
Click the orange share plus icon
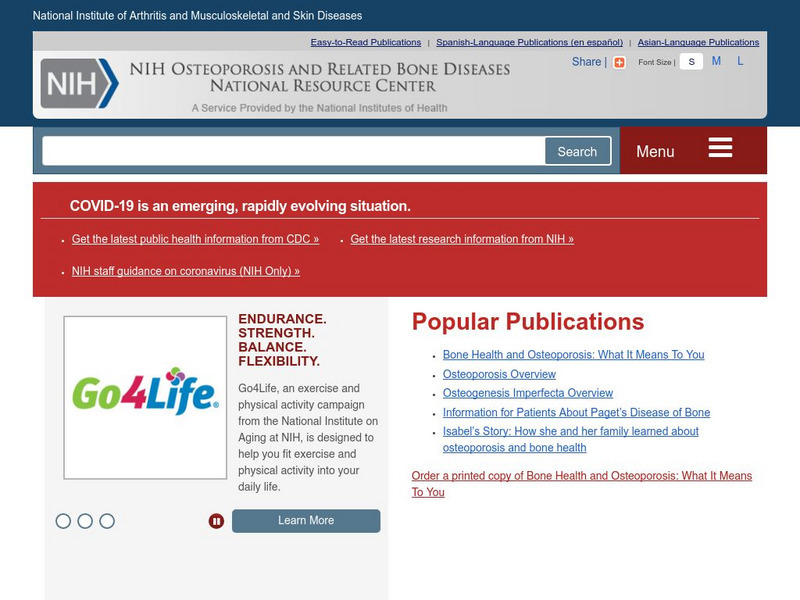click(619, 62)
